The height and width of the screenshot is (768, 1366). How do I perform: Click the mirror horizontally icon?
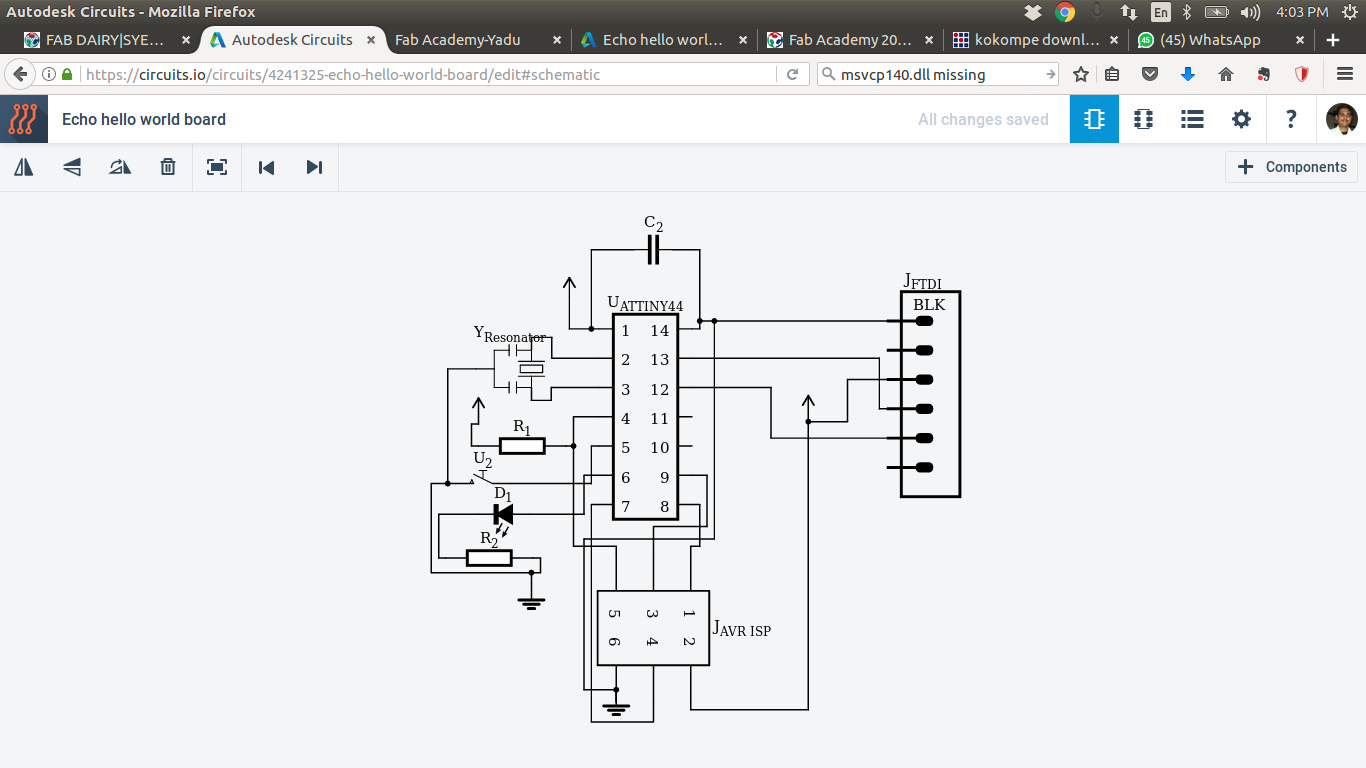(24, 167)
